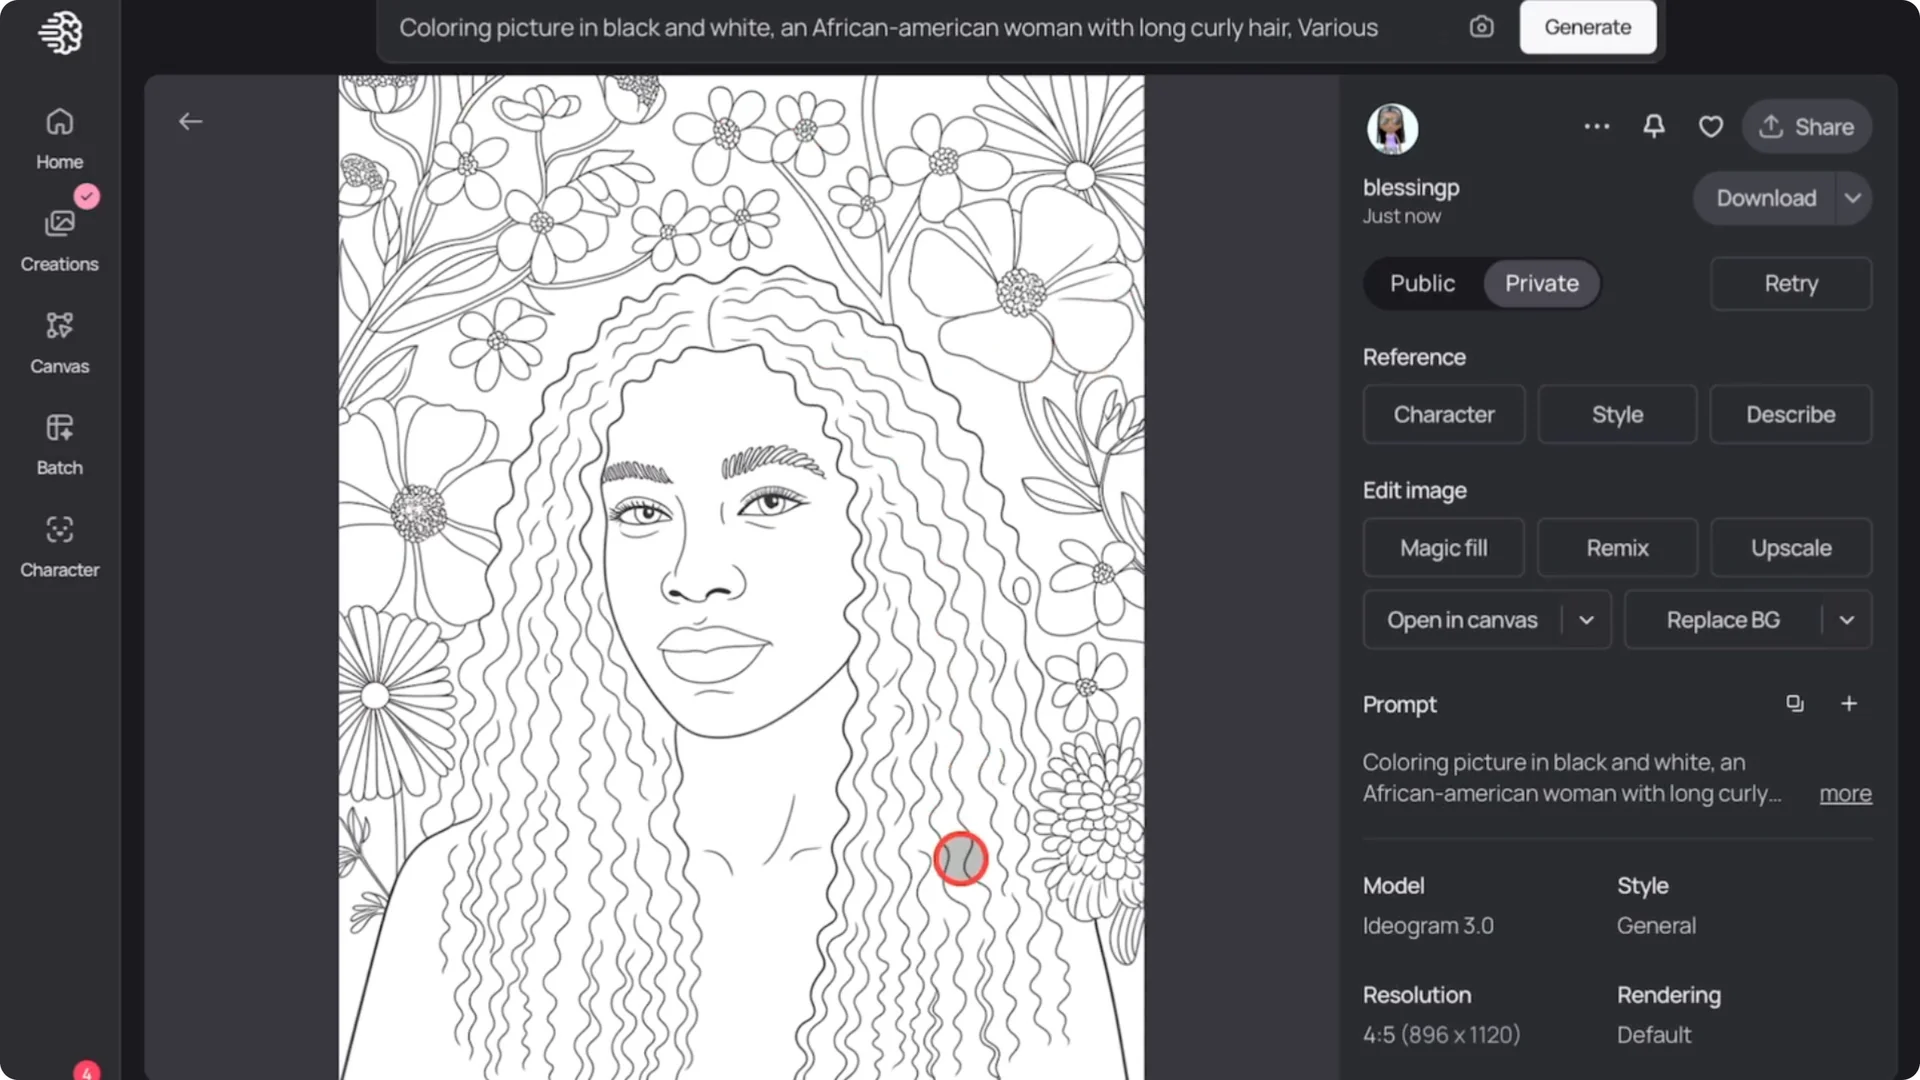Add prompt with the plus icon
Image resolution: width=1920 pixels, height=1080 pixels.
[1849, 703]
